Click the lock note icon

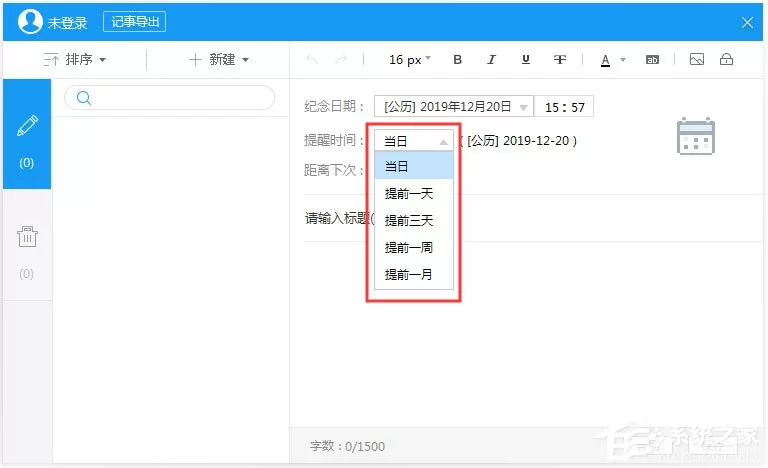(x=726, y=59)
